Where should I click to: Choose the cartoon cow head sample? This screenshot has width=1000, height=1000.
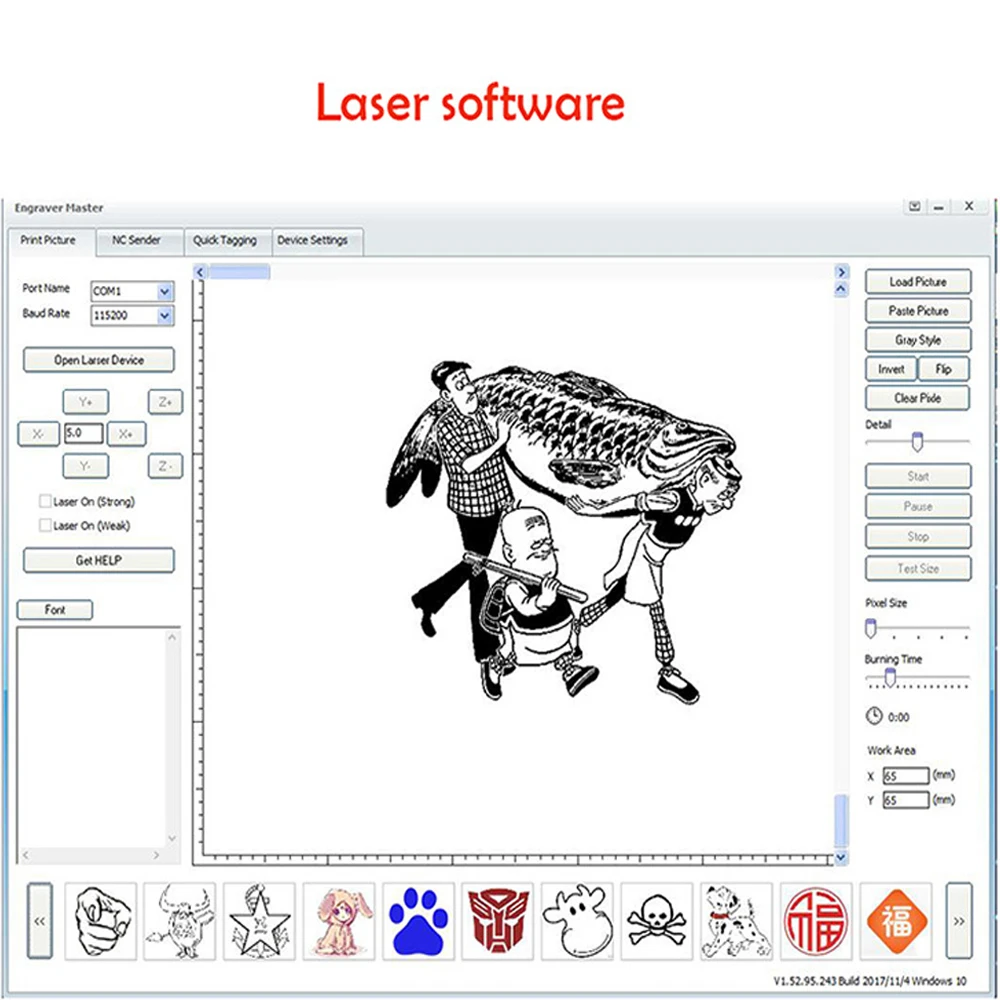(577, 921)
